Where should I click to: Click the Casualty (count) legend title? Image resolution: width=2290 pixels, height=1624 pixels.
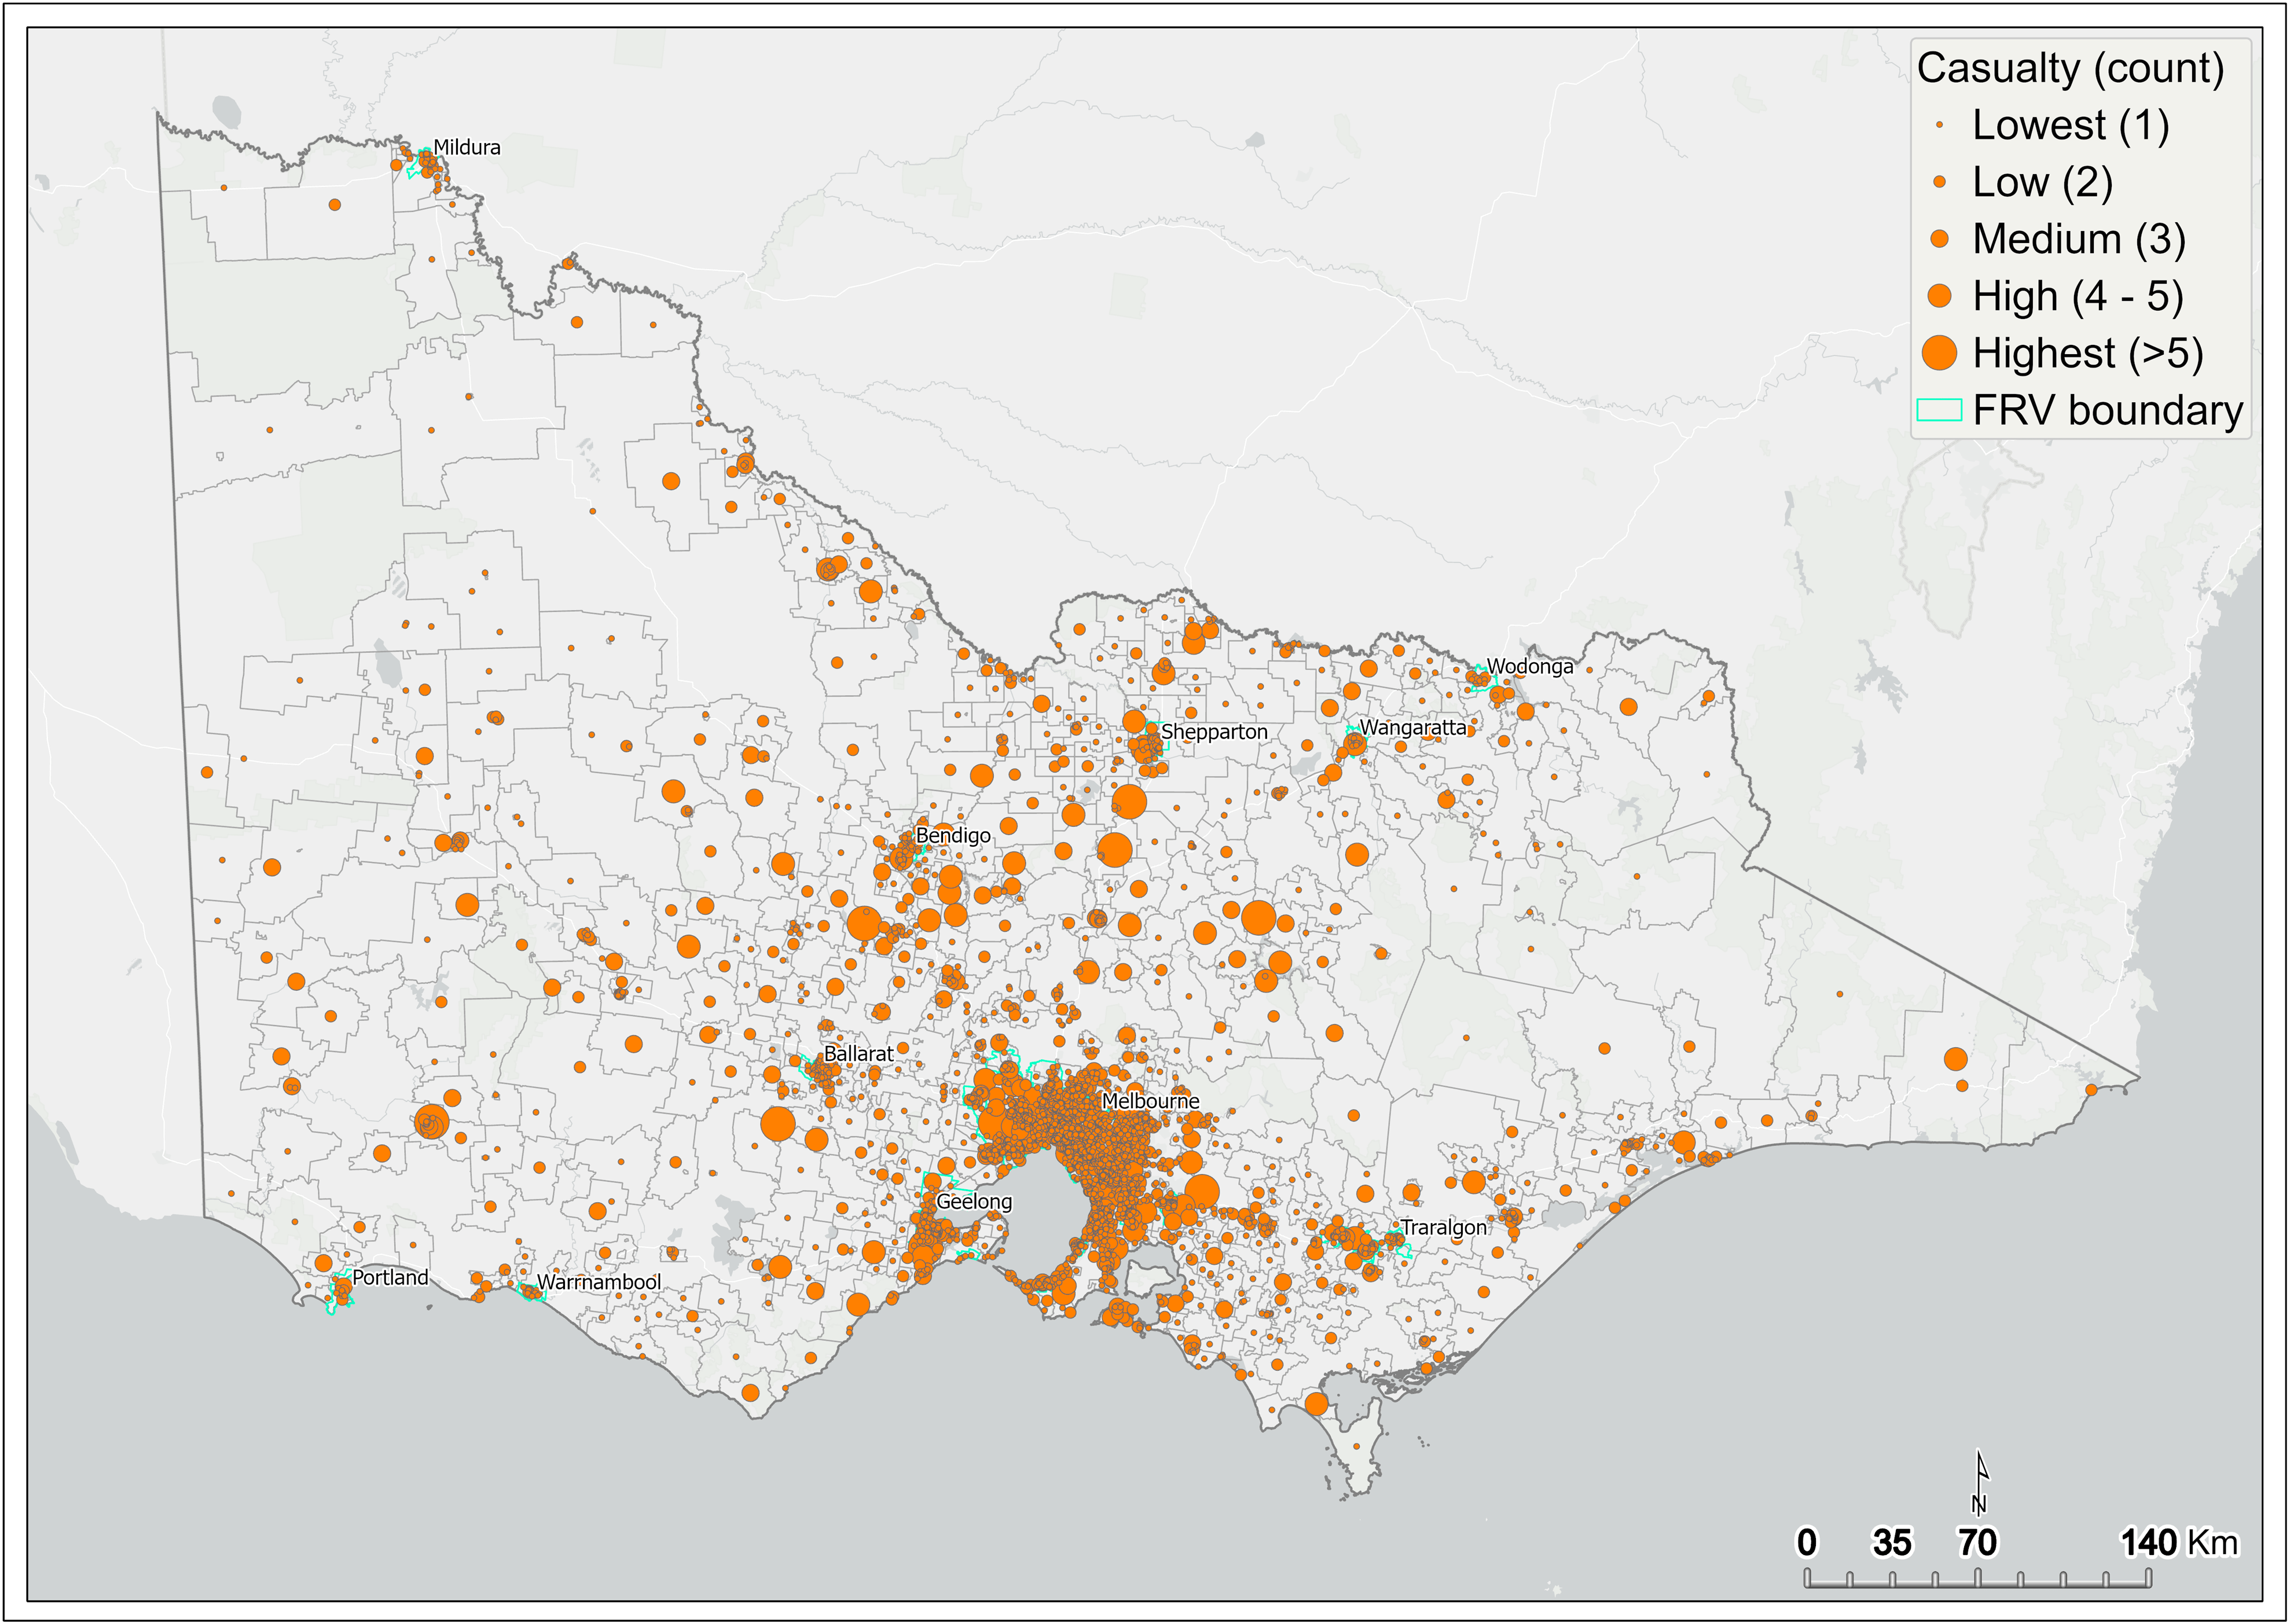(x=2070, y=68)
